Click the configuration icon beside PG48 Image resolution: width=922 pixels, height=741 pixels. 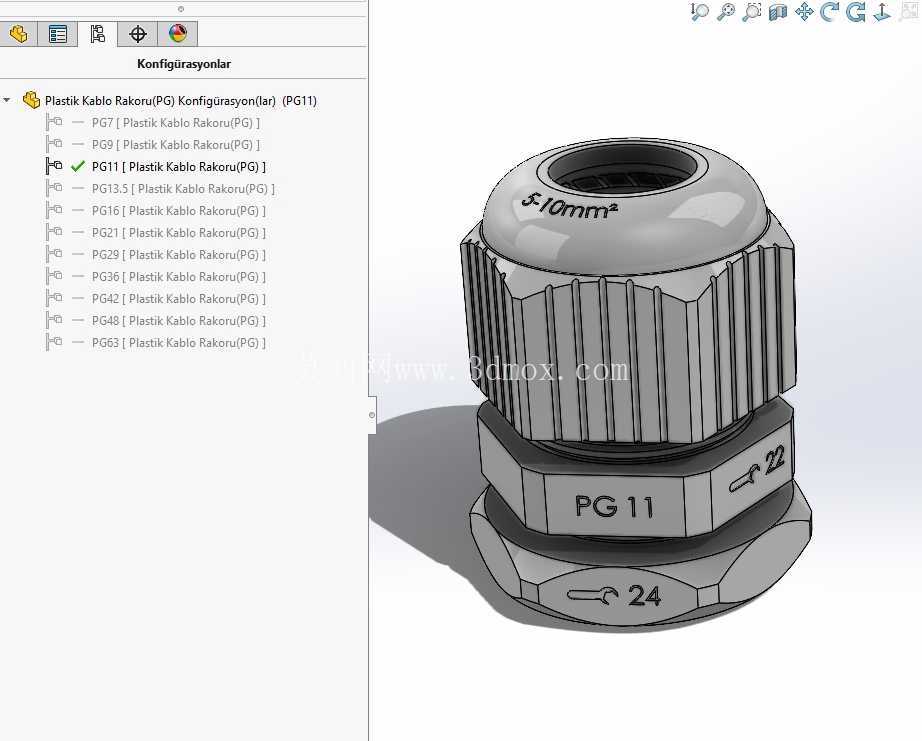coord(55,321)
